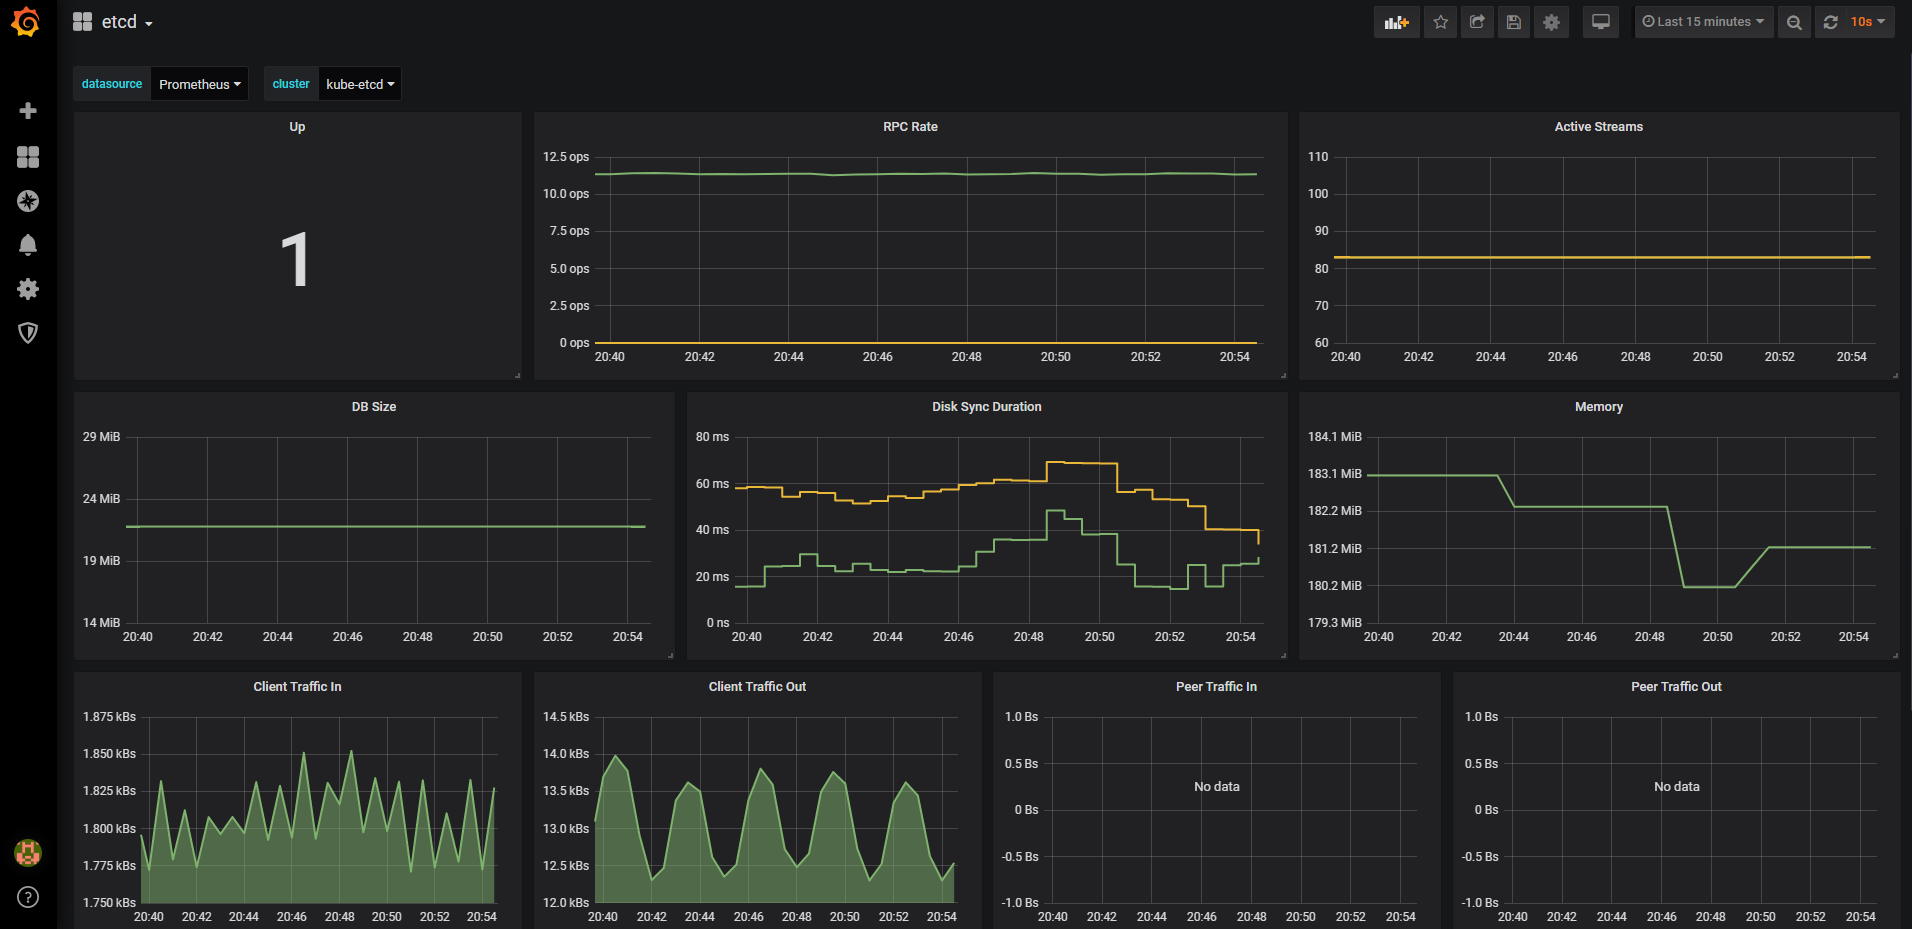Open the Configuration gear in sidebar
The height and width of the screenshot is (929, 1912).
28,289
